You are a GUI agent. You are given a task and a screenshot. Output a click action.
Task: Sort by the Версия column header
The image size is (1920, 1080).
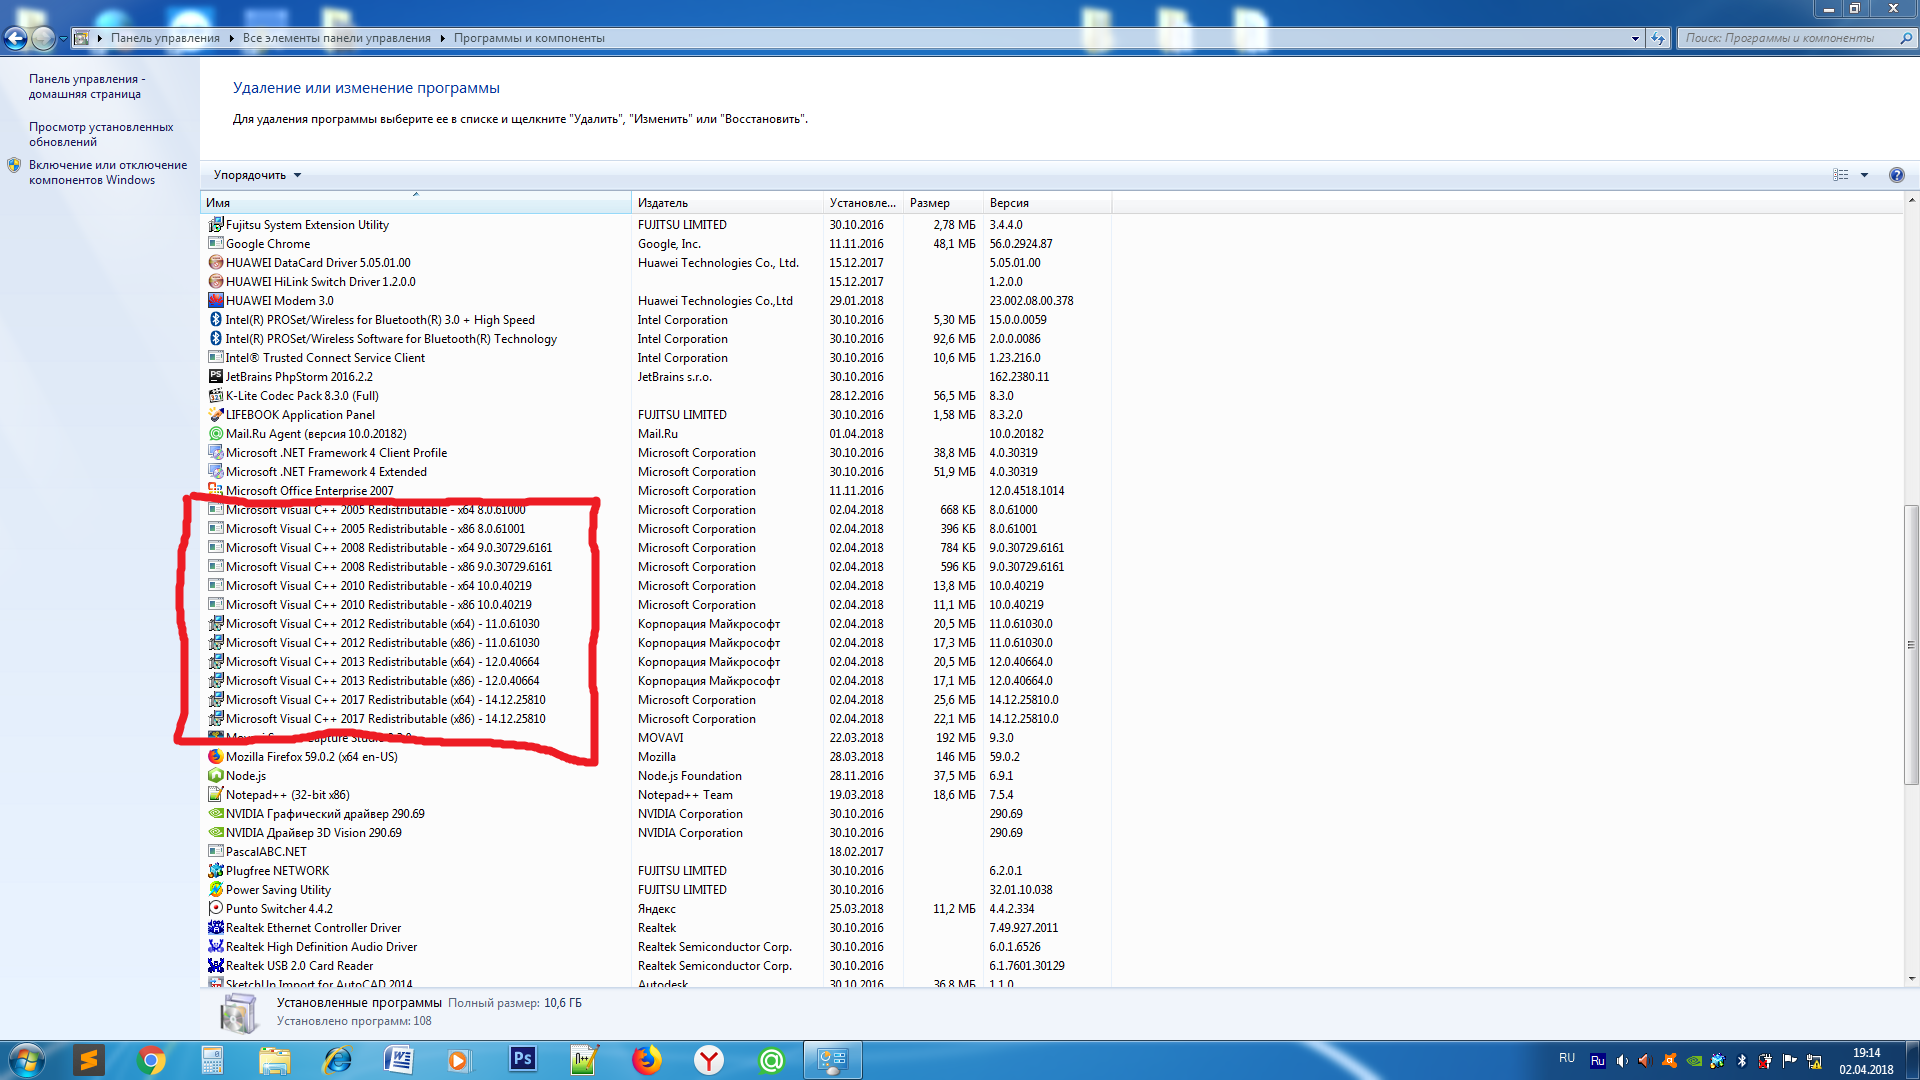tap(1047, 203)
